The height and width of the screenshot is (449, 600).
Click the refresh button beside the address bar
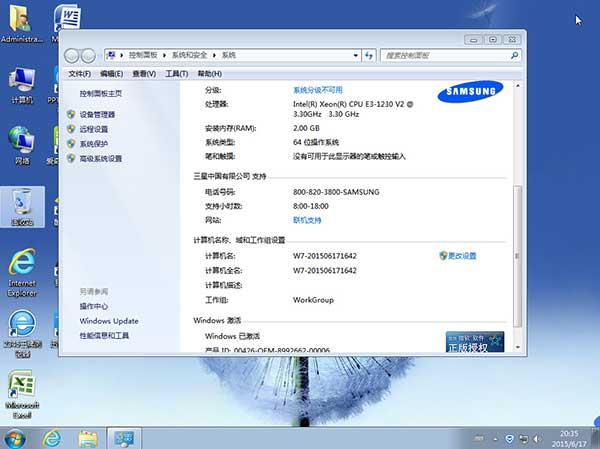[371, 54]
